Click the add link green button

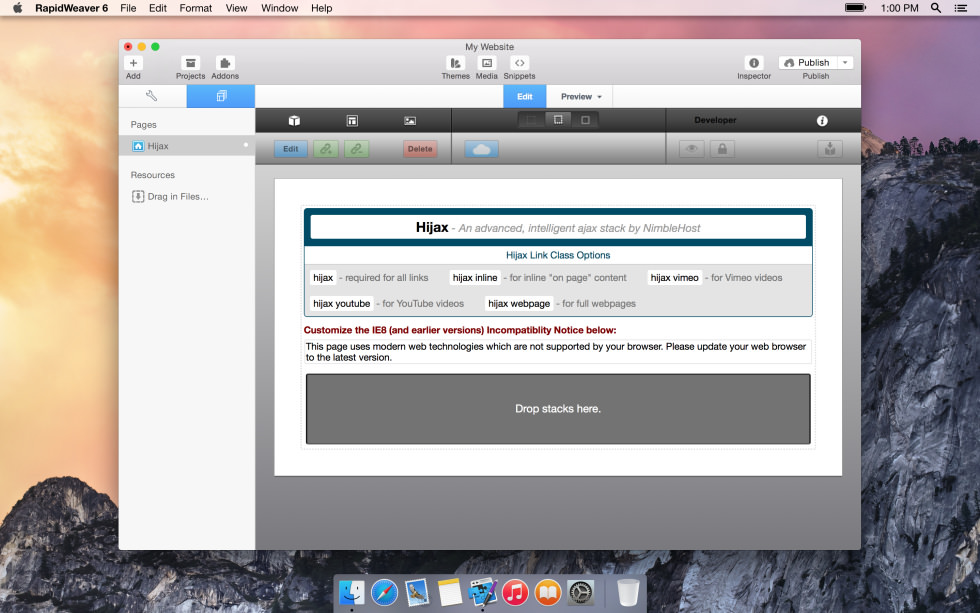click(x=326, y=149)
